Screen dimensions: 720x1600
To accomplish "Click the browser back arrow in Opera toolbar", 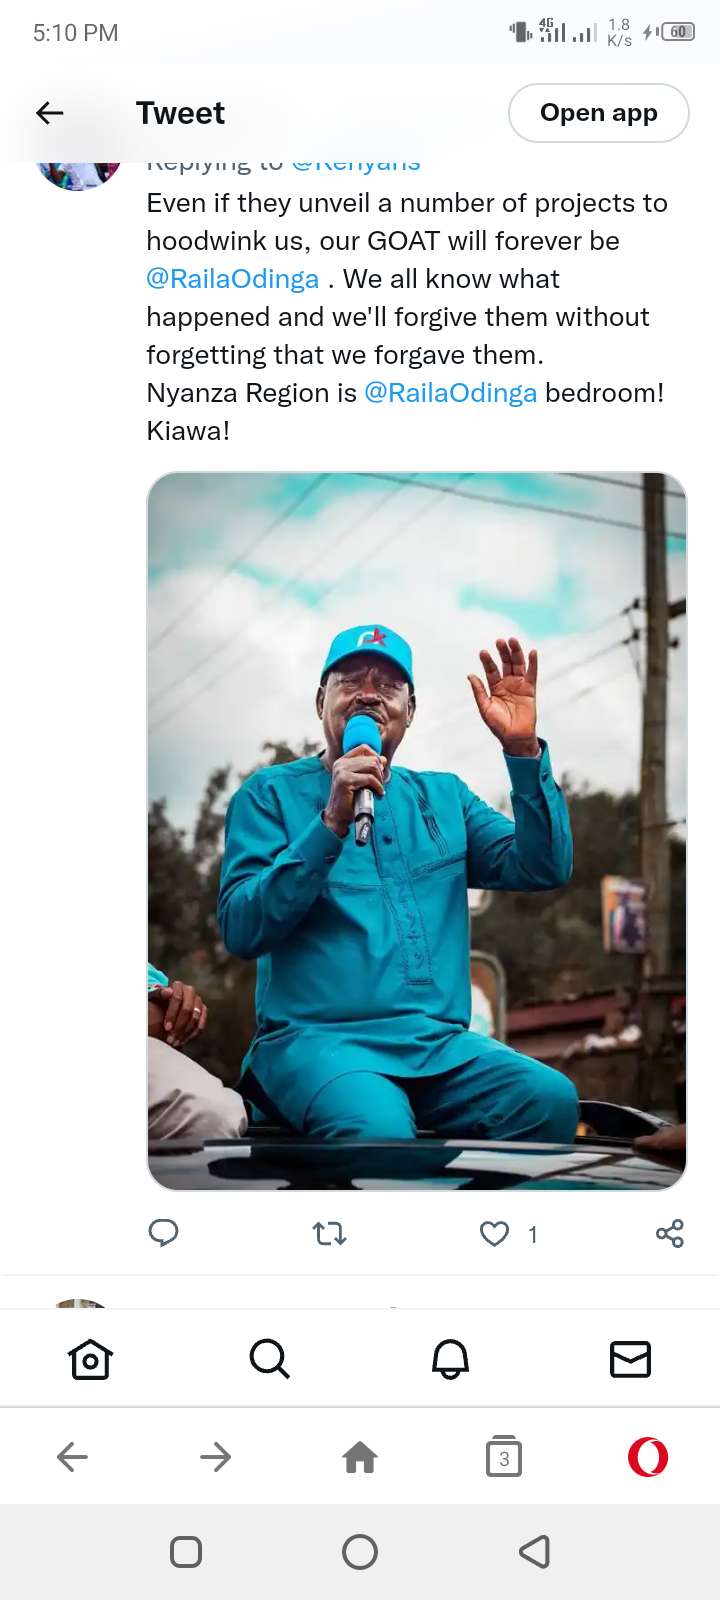I will (72, 1457).
